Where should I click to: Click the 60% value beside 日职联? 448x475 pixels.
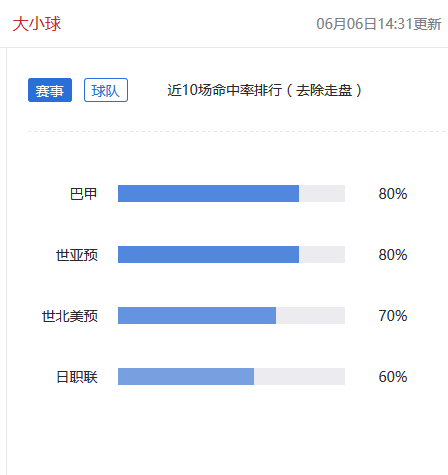tap(393, 377)
